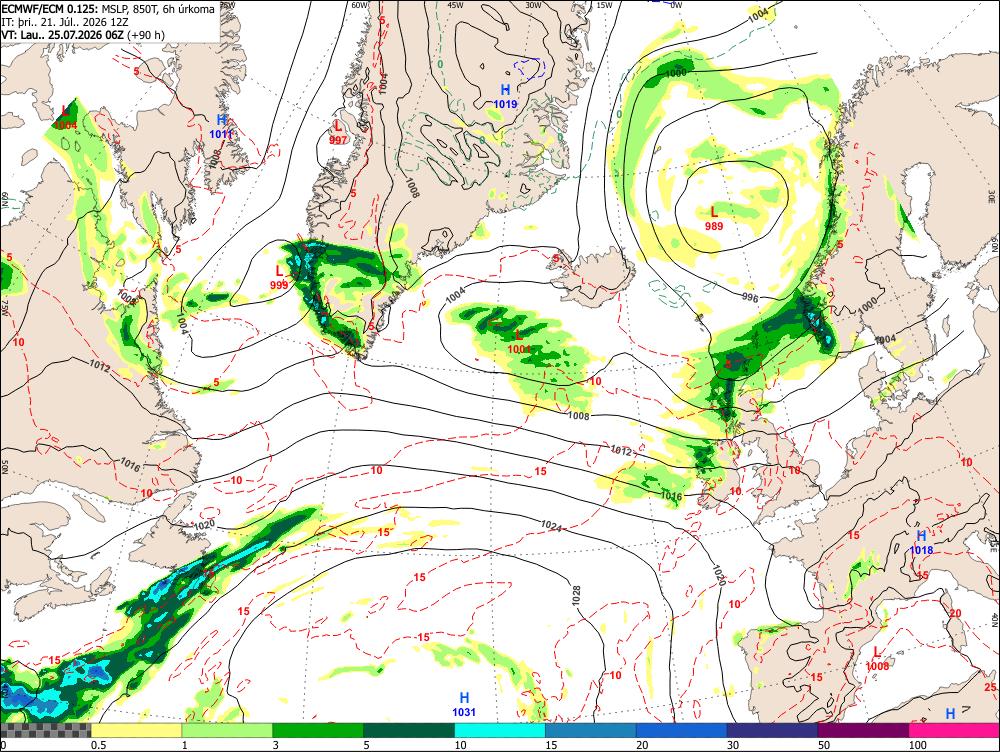This screenshot has height=752, width=1000.
Task: Click the high pressure label 'H 1018'
Action: 921,542
